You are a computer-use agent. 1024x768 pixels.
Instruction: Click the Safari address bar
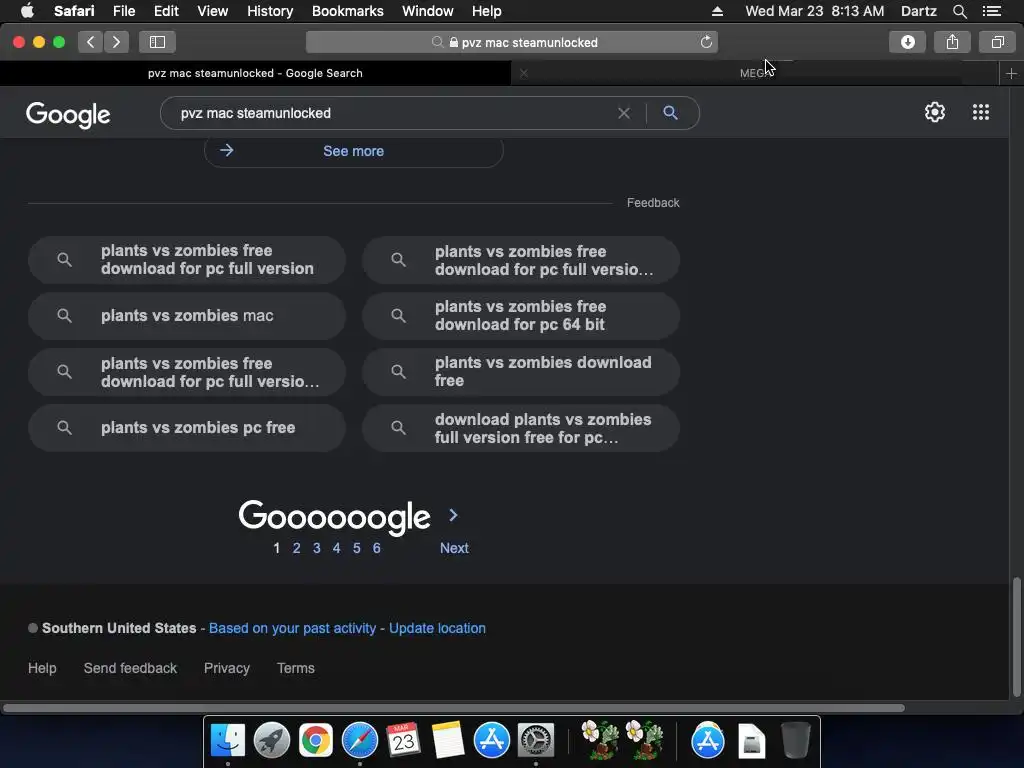pos(511,42)
